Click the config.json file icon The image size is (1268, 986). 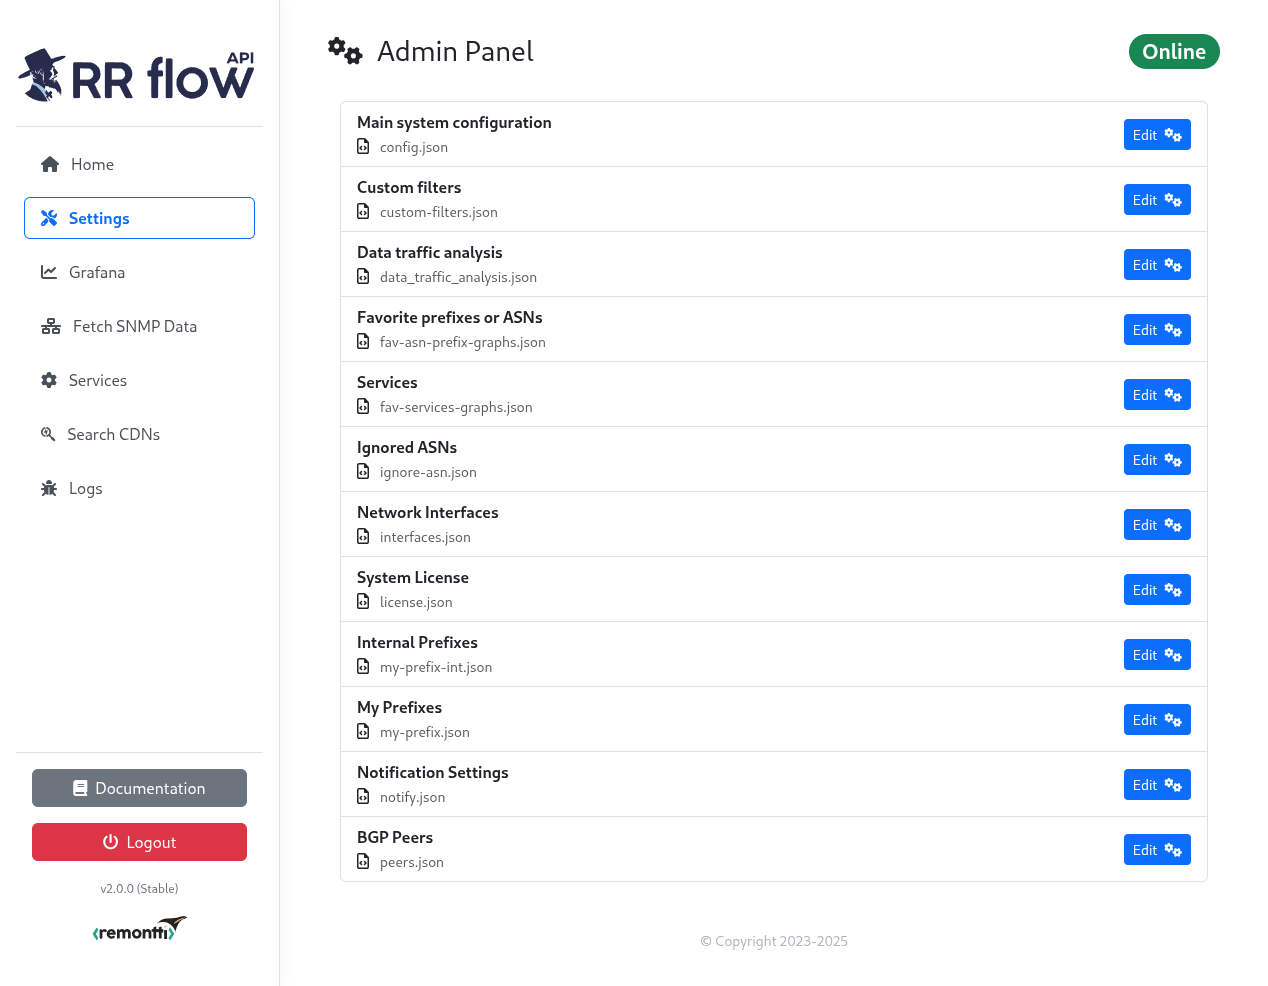pyautogui.click(x=363, y=147)
